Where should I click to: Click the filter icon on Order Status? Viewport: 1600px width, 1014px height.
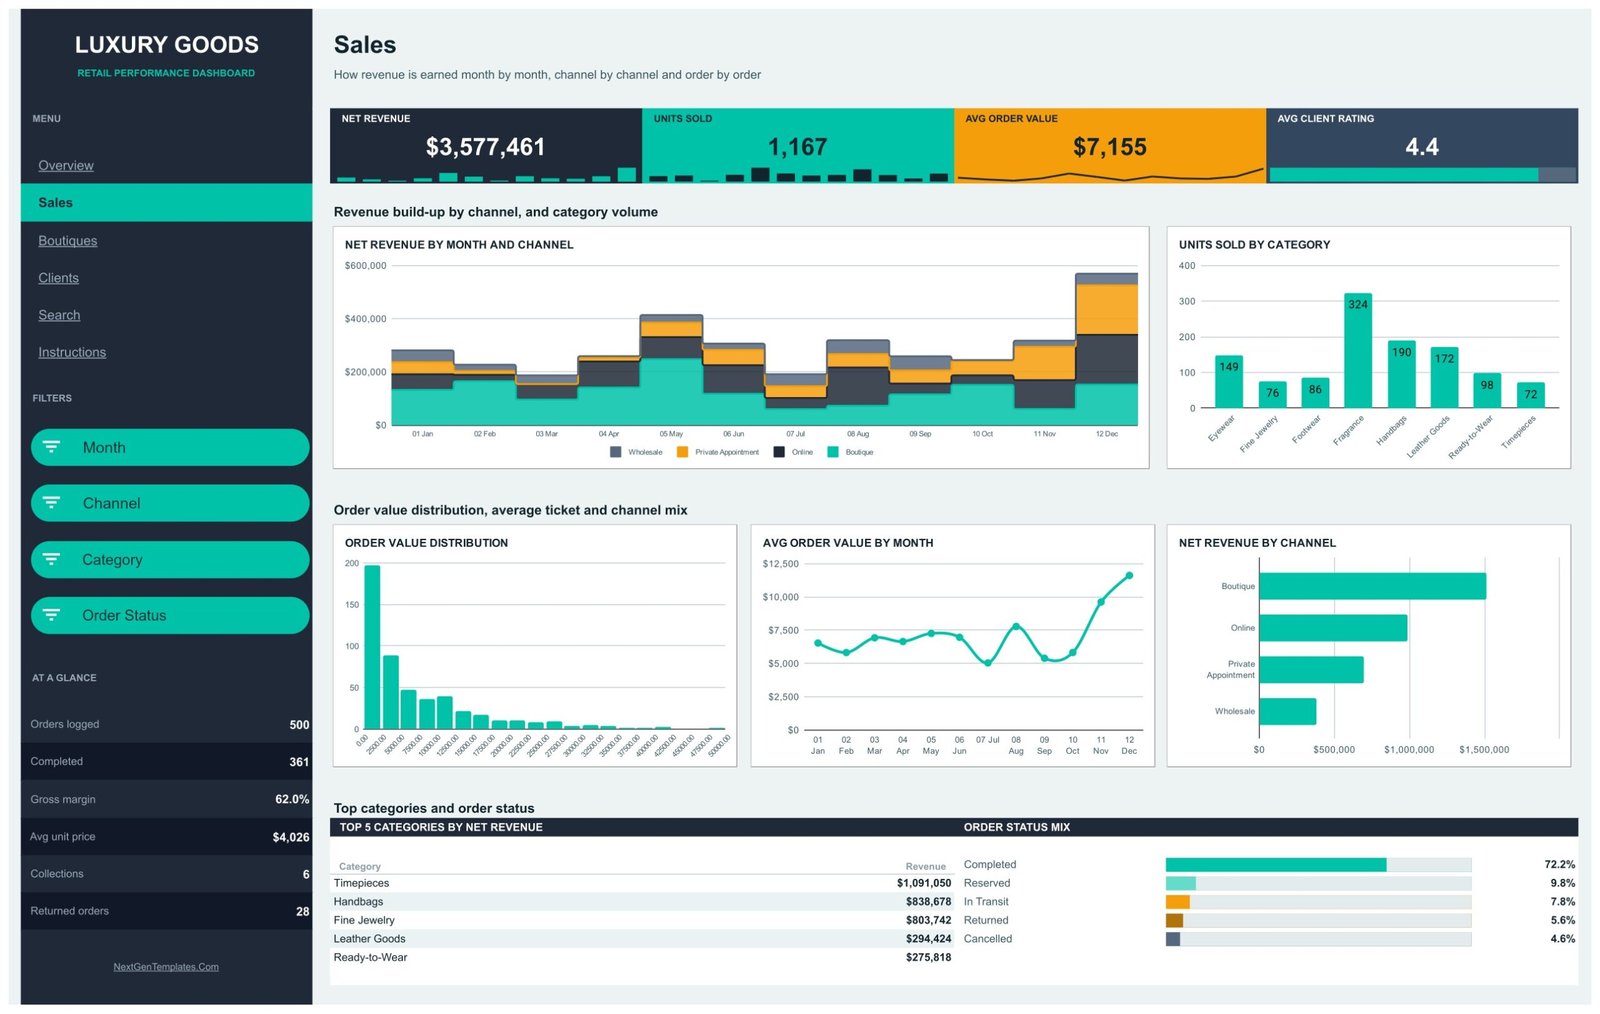coord(51,615)
